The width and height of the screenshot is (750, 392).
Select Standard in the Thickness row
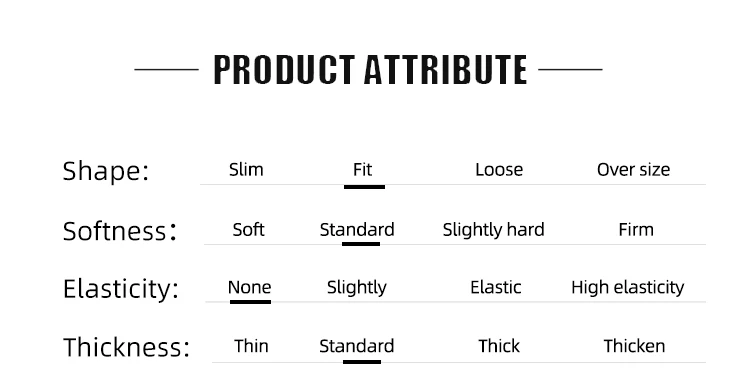click(x=356, y=346)
